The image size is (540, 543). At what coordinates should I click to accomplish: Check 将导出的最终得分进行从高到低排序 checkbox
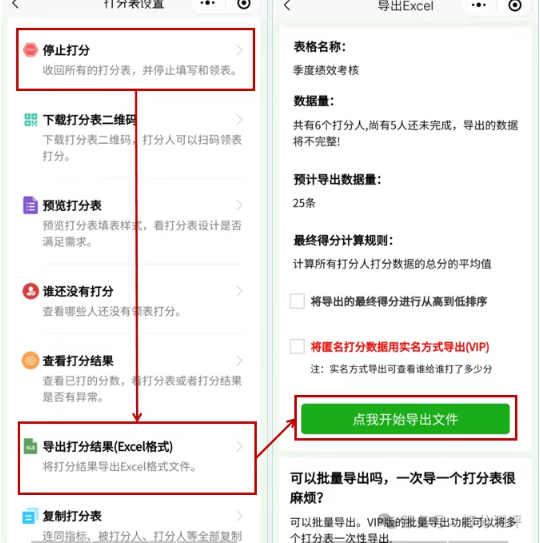click(297, 301)
